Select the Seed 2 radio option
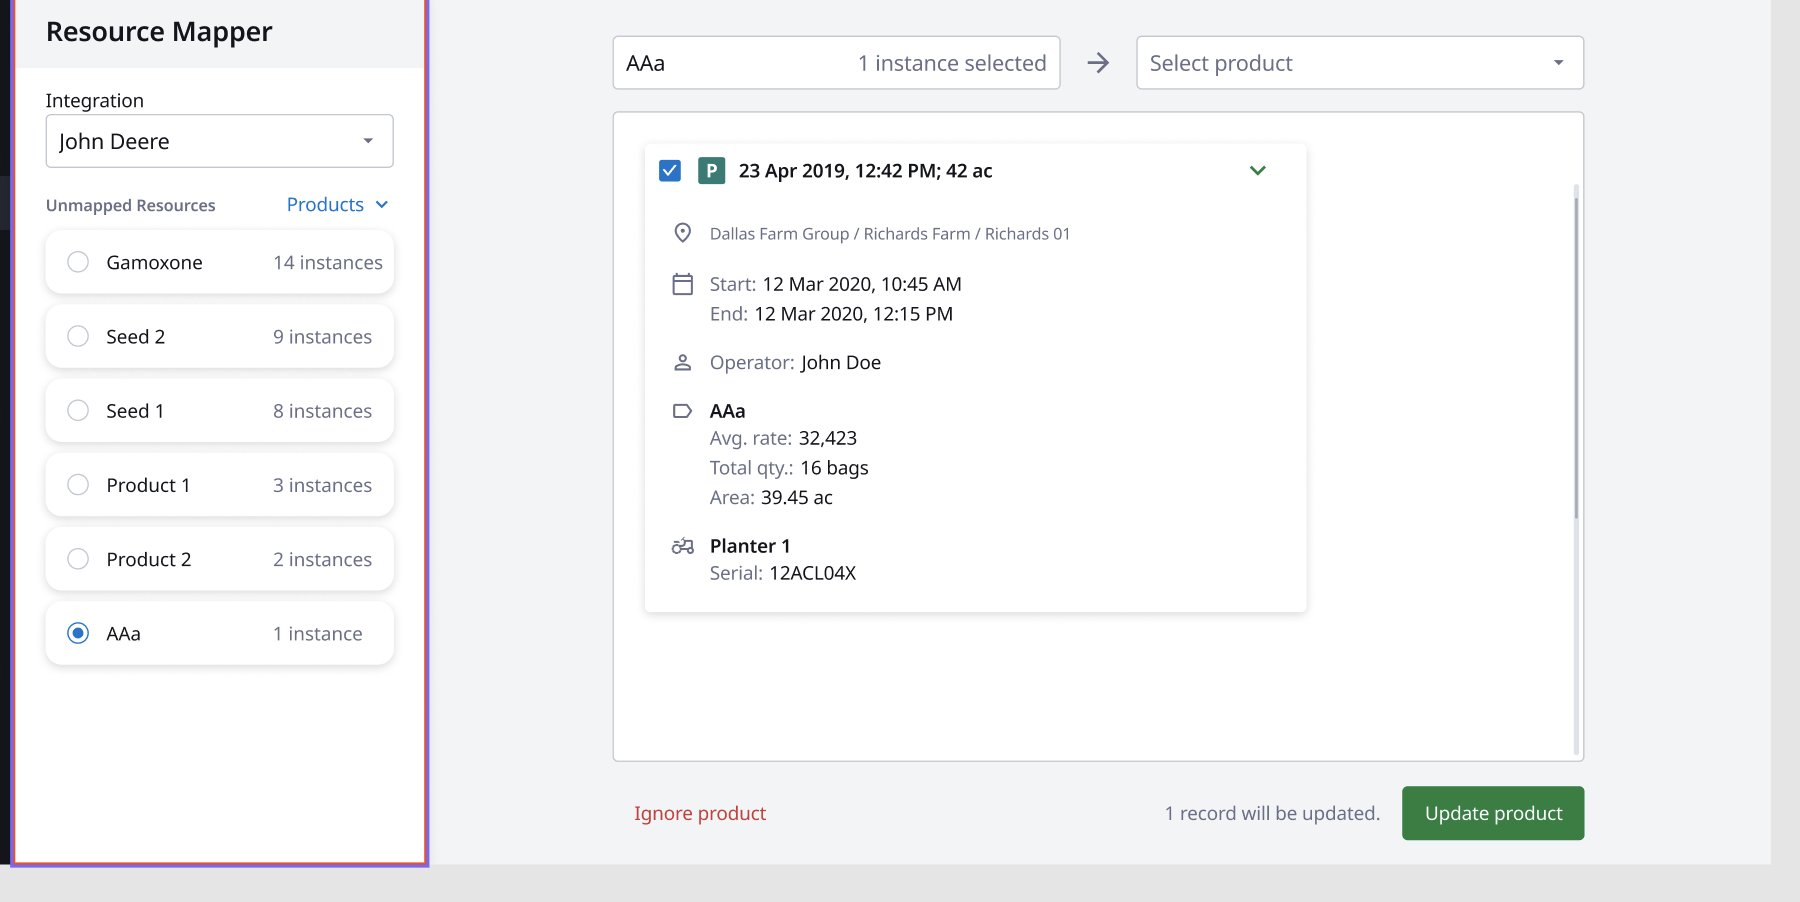The height and width of the screenshot is (902, 1800). [78, 336]
